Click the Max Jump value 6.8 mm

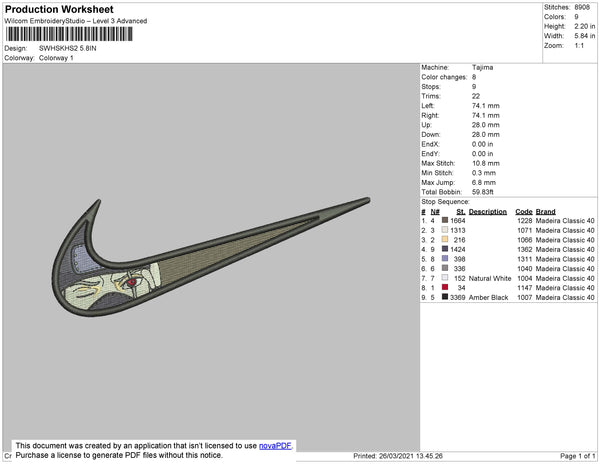coord(484,182)
